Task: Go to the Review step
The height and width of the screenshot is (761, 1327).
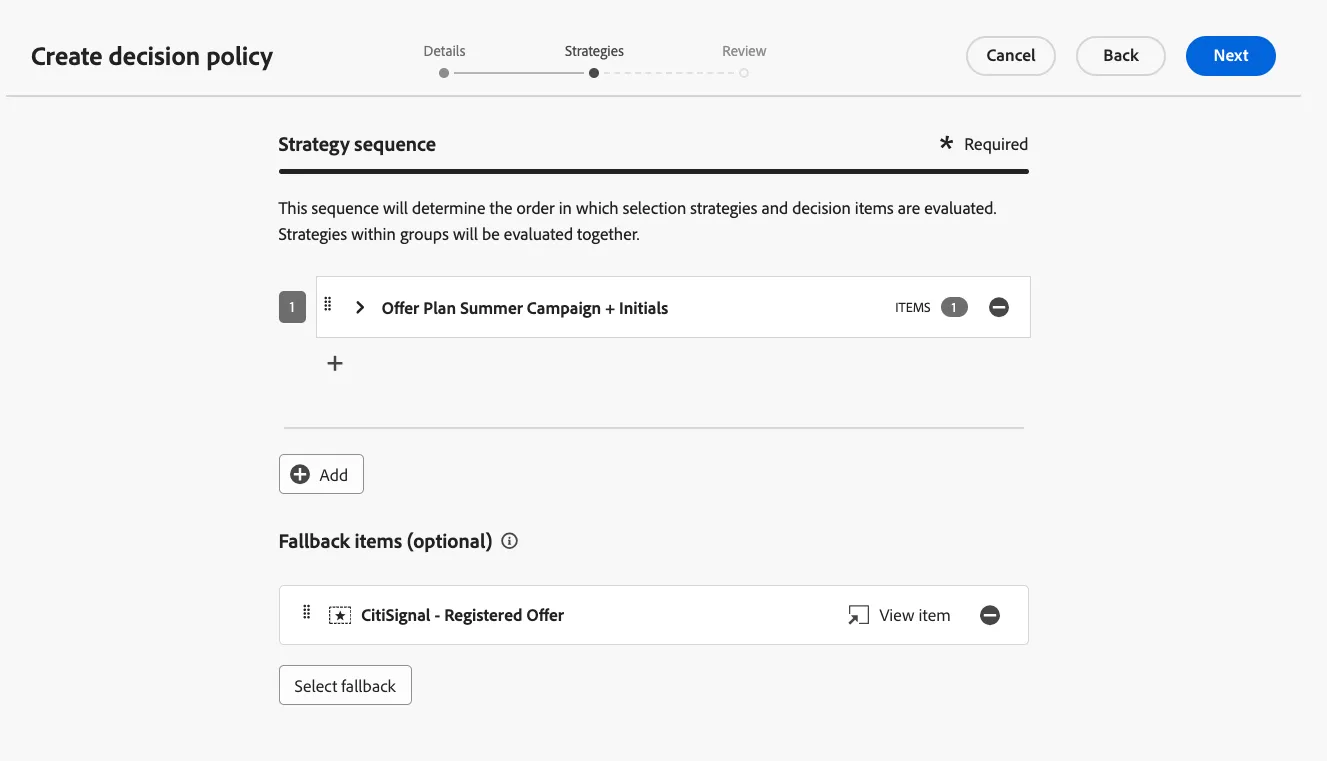Action: pos(744,61)
